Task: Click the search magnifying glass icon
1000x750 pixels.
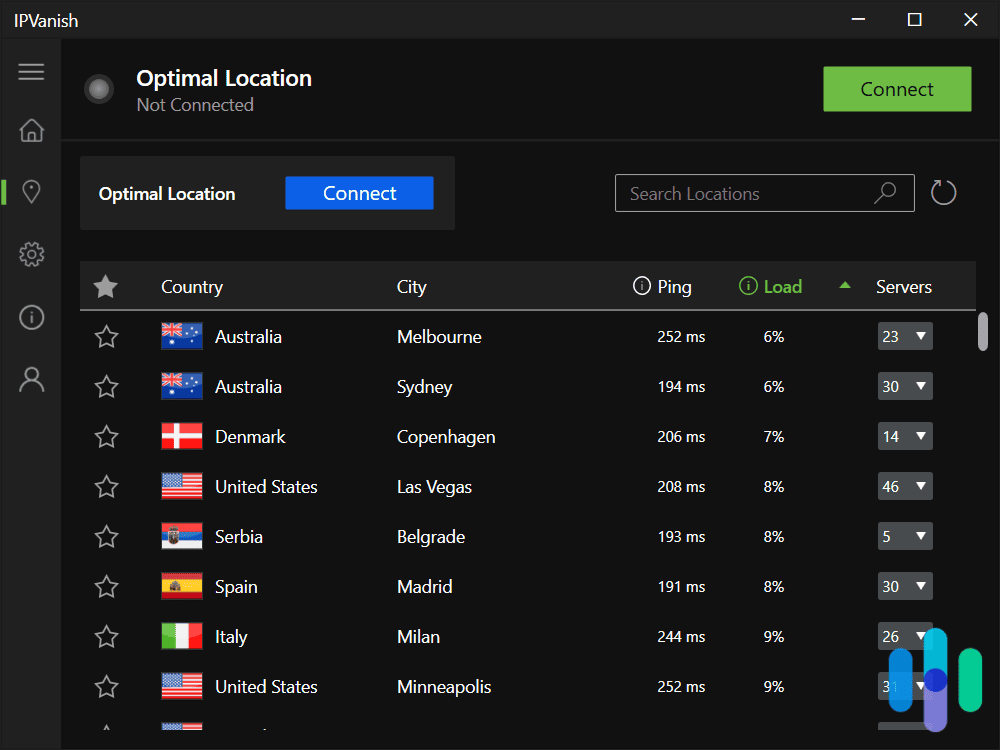Action: coord(885,192)
